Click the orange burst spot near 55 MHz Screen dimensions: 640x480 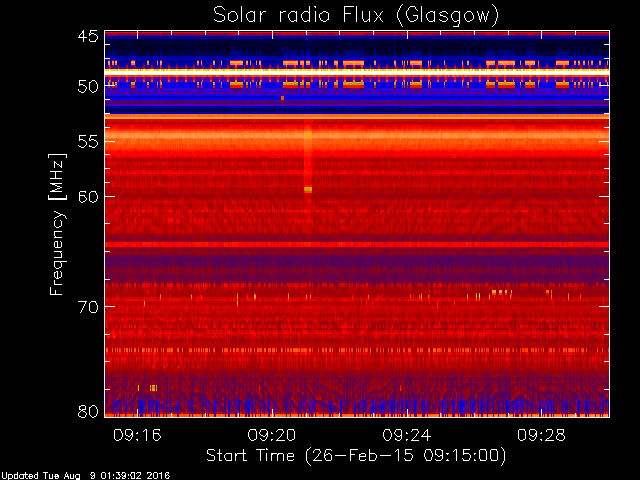pyautogui.click(x=308, y=136)
